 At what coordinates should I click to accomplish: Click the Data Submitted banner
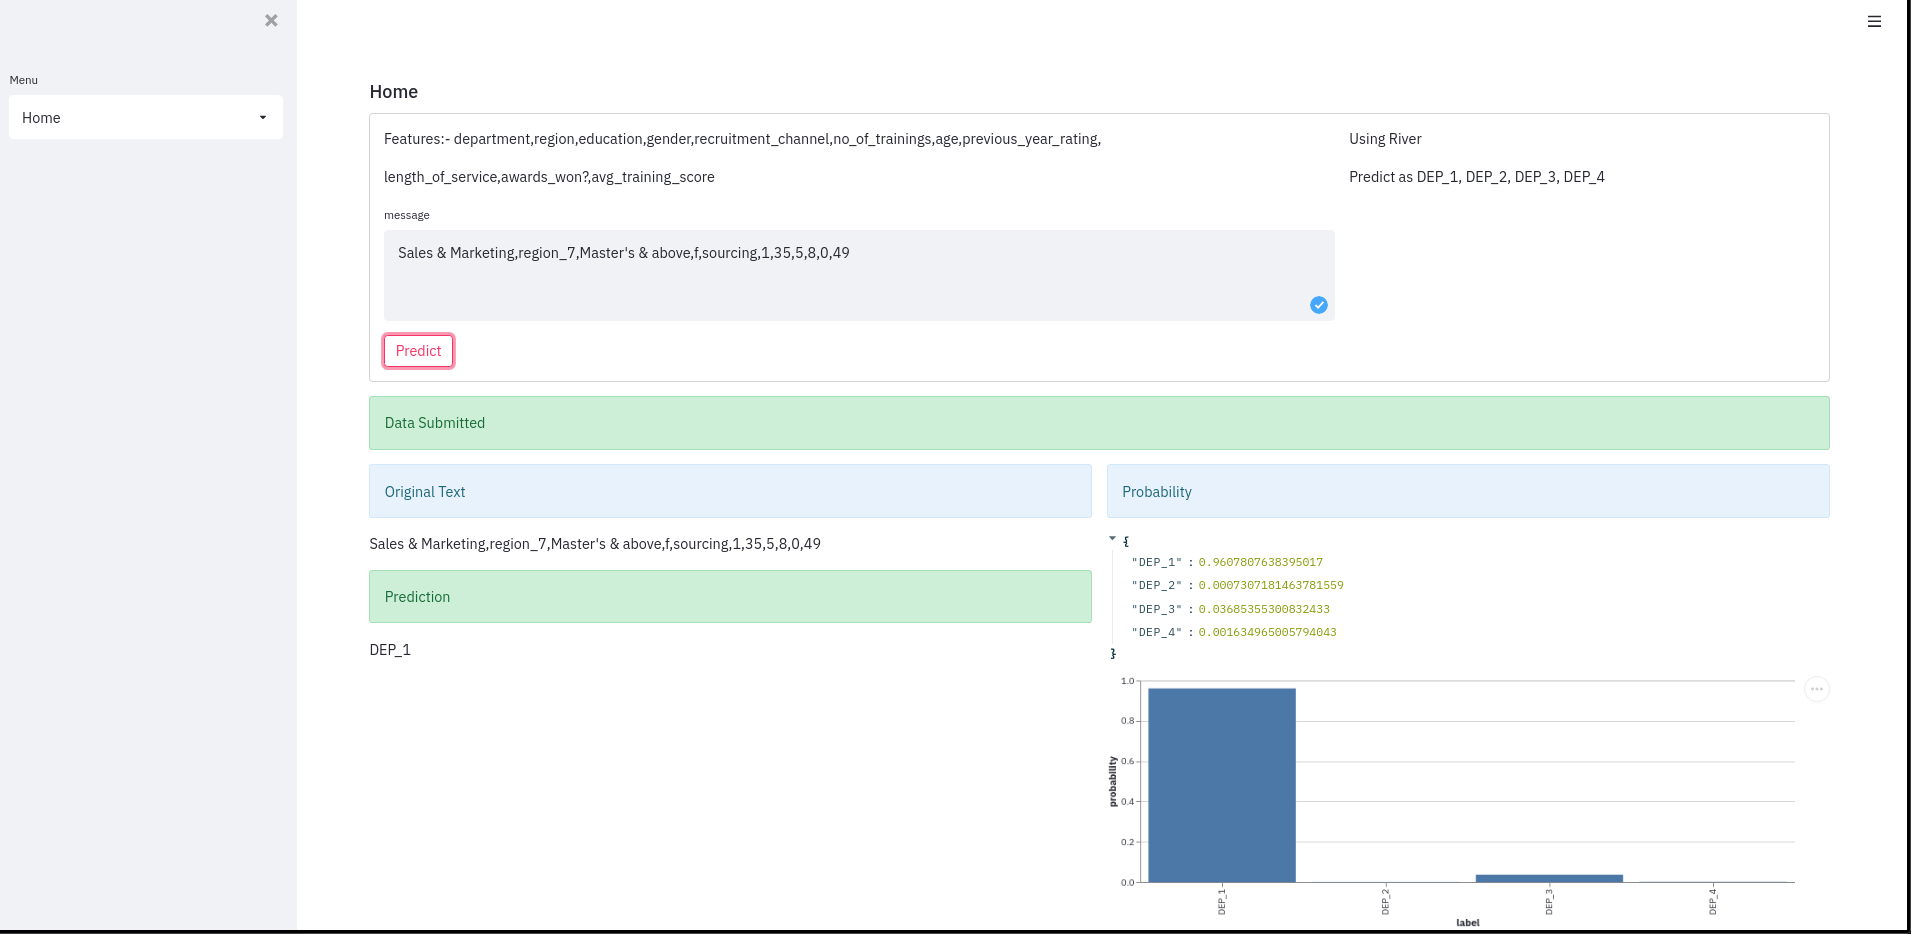point(1099,423)
